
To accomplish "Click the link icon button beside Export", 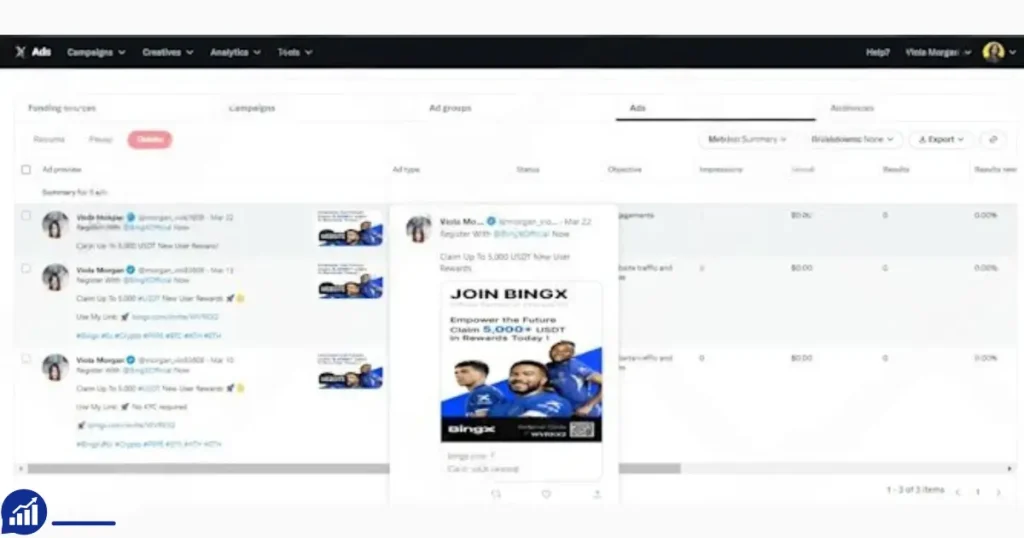I will 993,139.
